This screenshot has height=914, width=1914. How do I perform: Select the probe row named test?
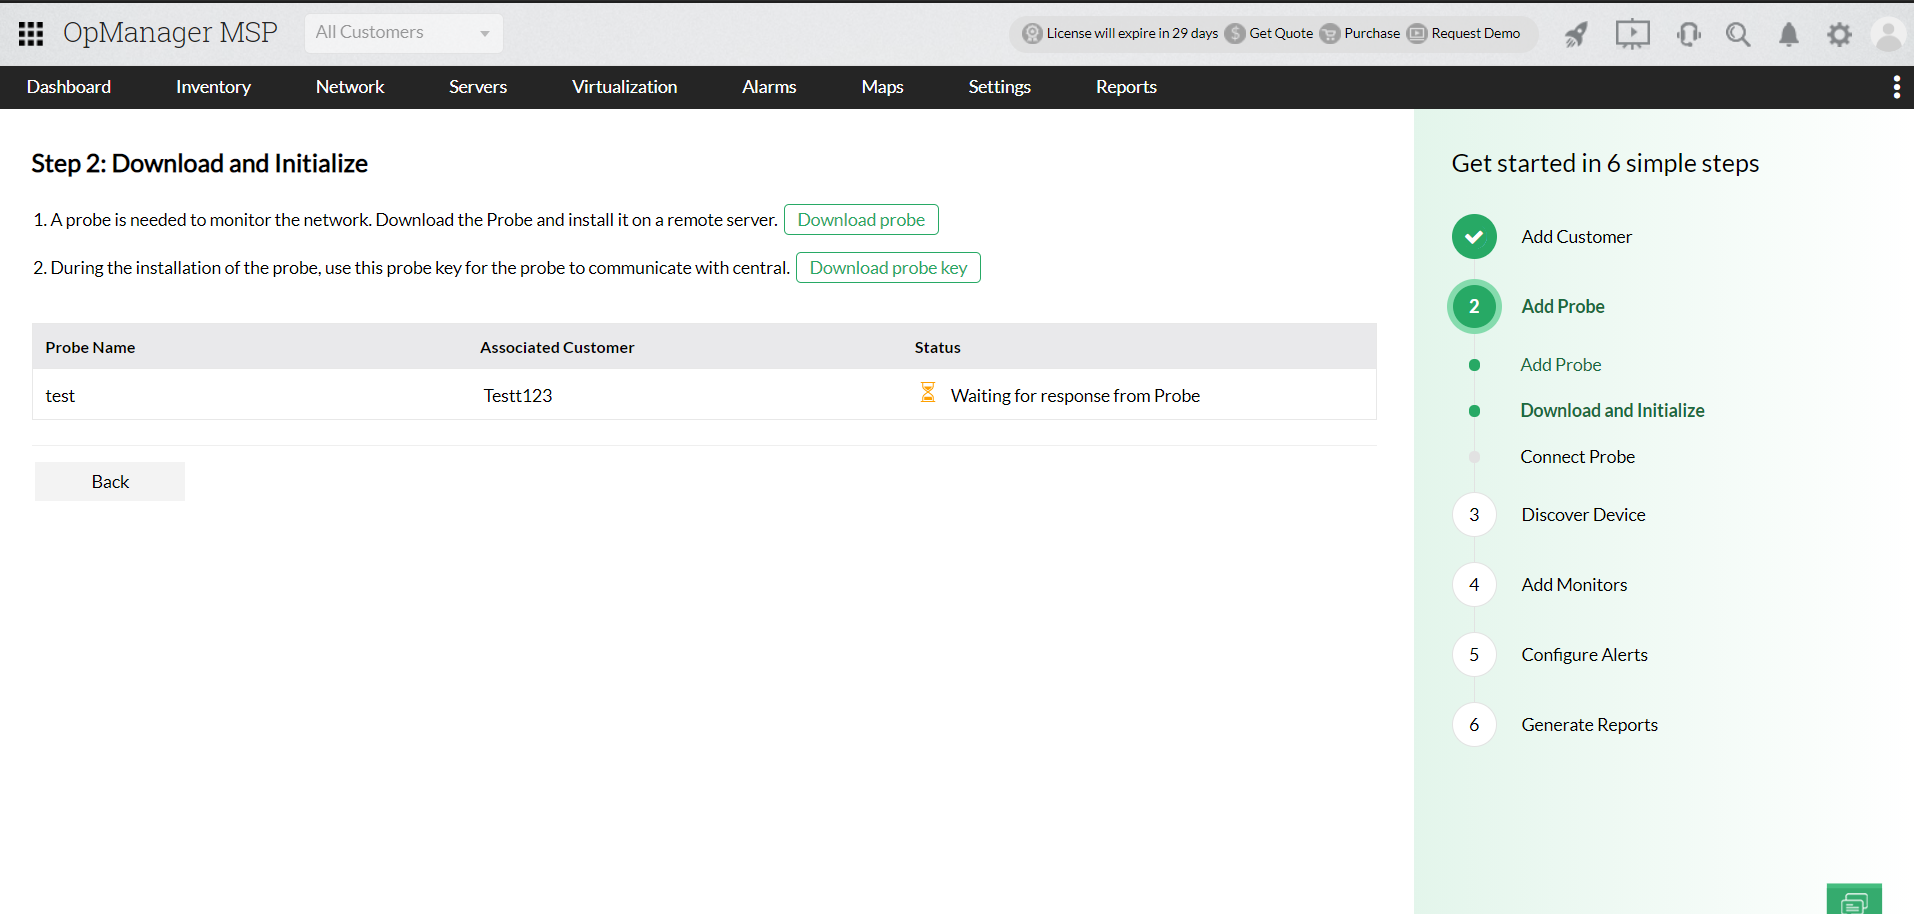[x=60, y=395]
